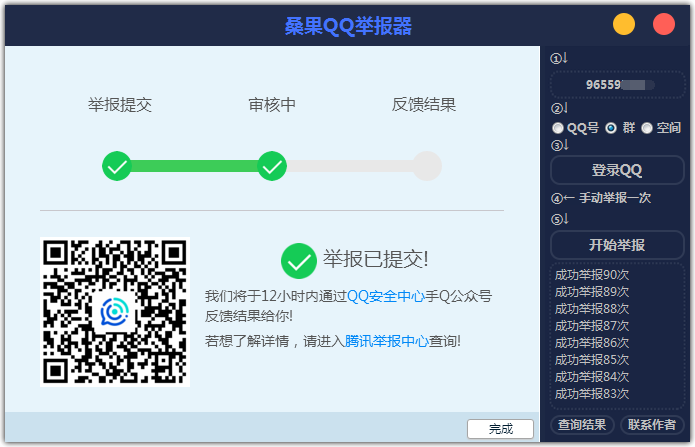Click the account number input field
Viewport: 695px width, 447px height.
[x=617, y=86]
